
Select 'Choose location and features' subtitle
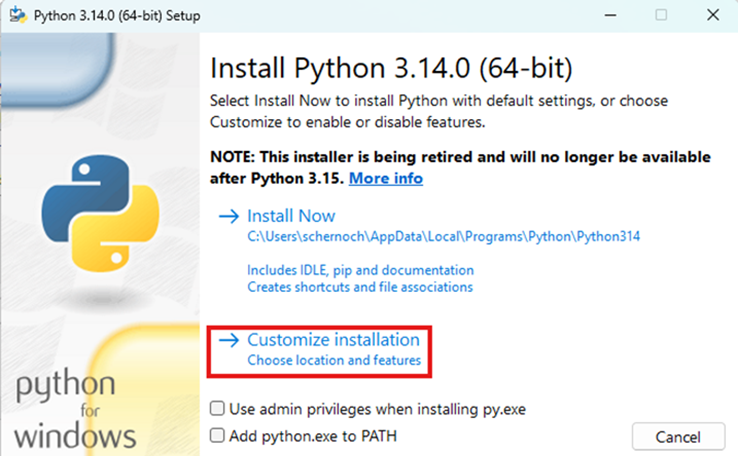pos(334,360)
